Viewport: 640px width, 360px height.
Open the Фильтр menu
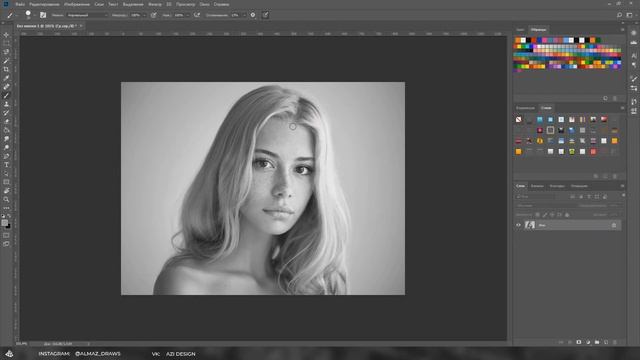pyautogui.click(x=155, y=4)
